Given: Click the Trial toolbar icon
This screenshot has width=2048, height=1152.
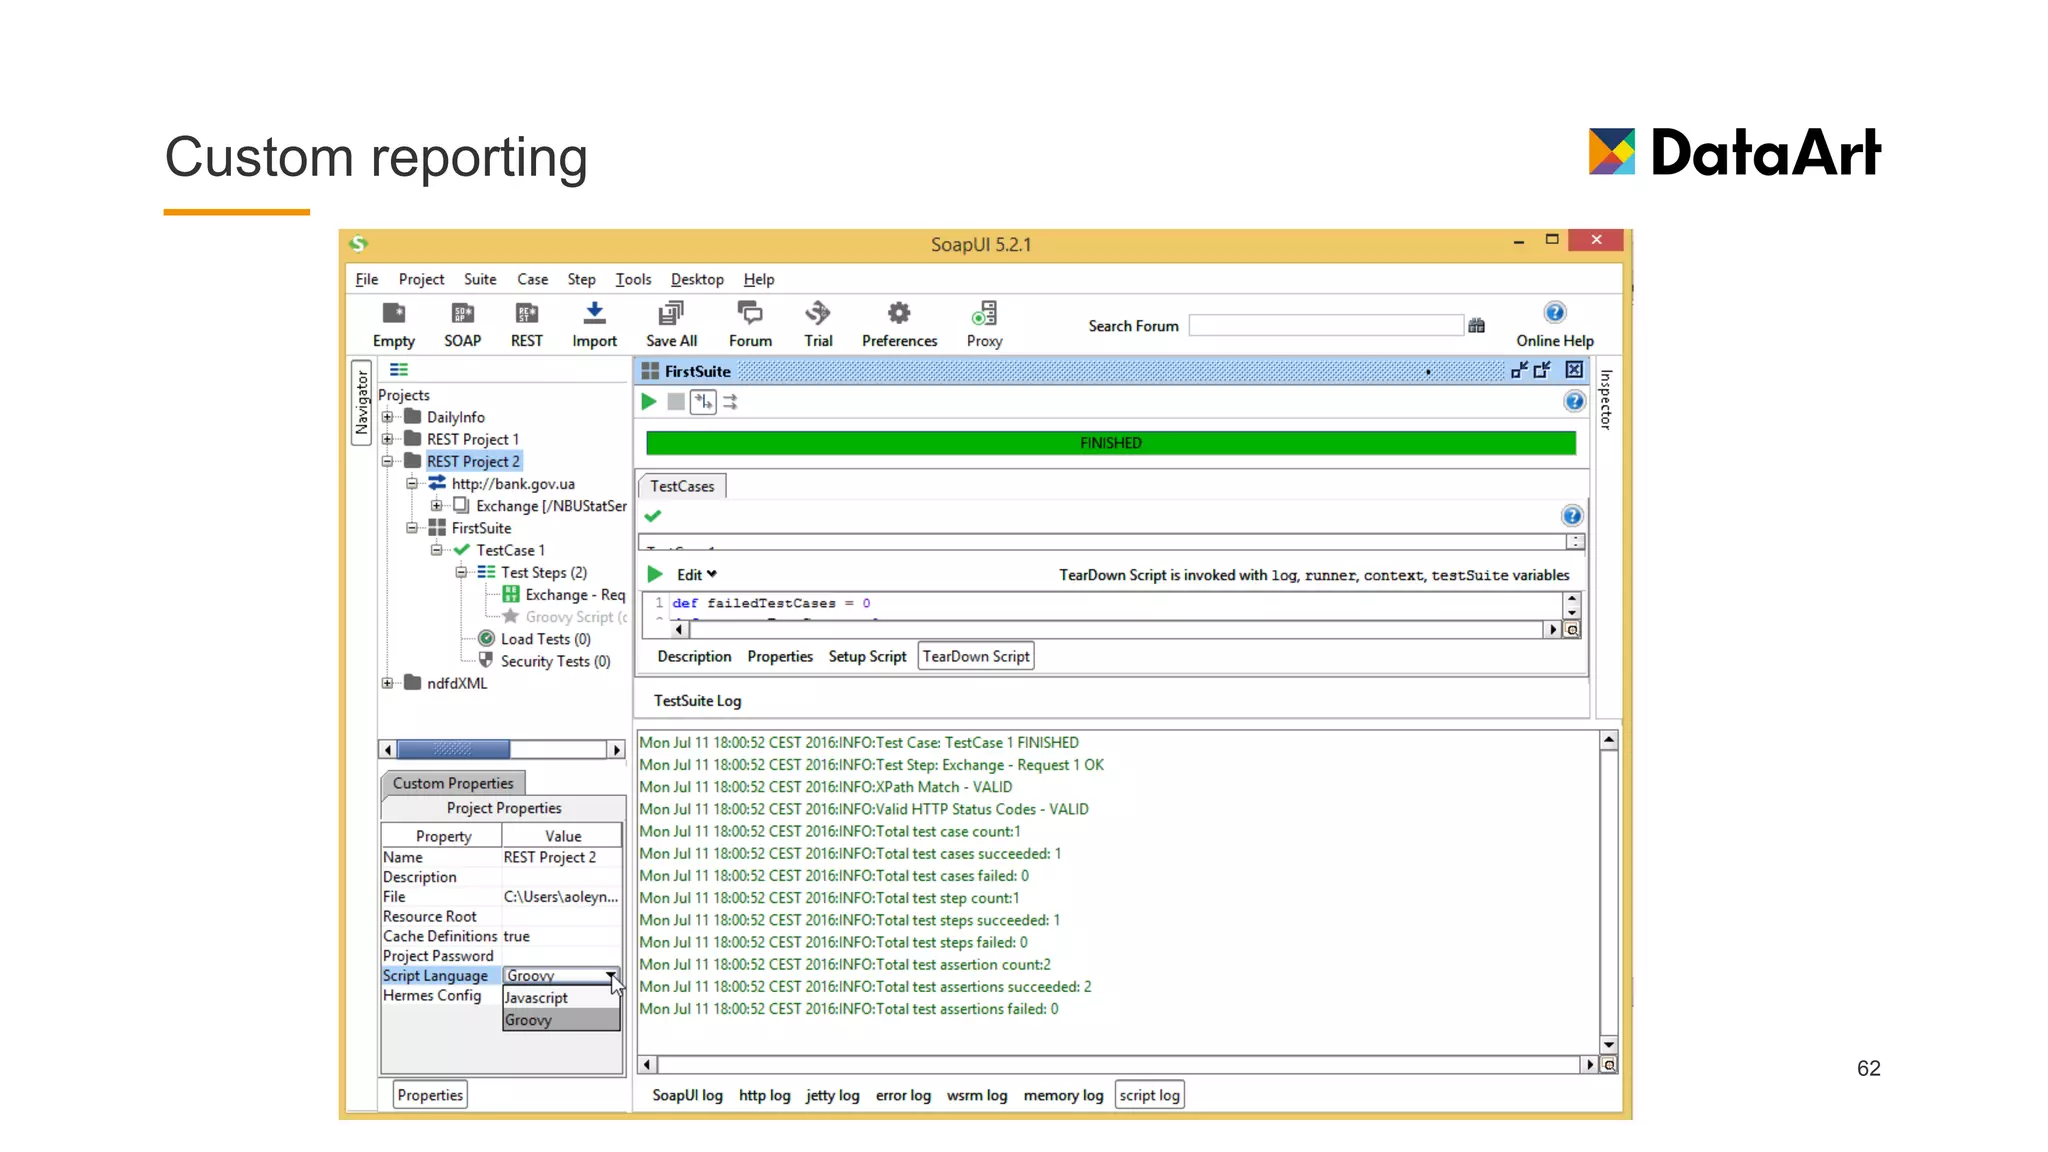Looking at the screenshot, I should [818, 324].
